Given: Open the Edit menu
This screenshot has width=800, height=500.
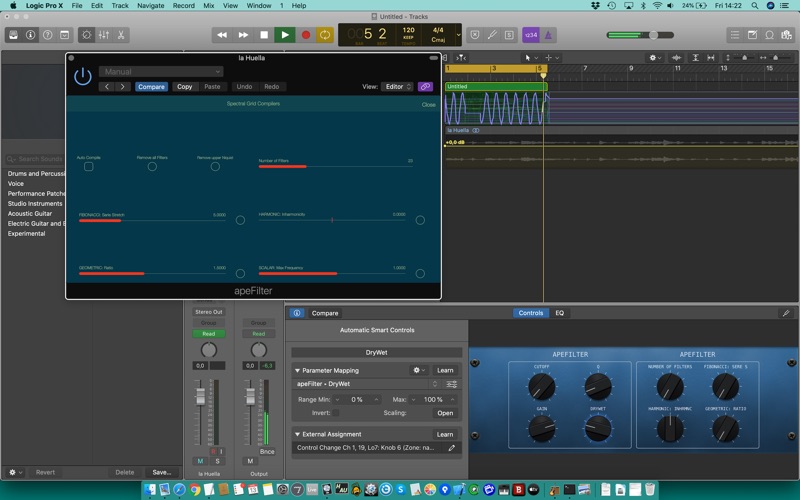Looking at the screenshot, I should click(96, 6).
